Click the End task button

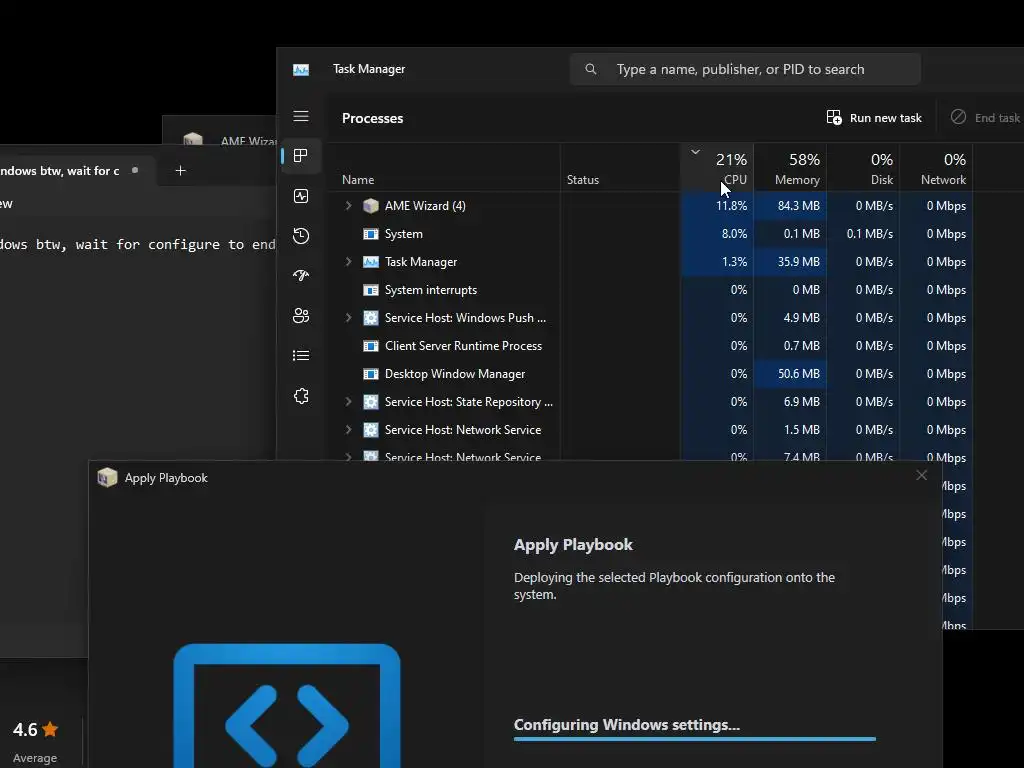(x=985, y=118)
